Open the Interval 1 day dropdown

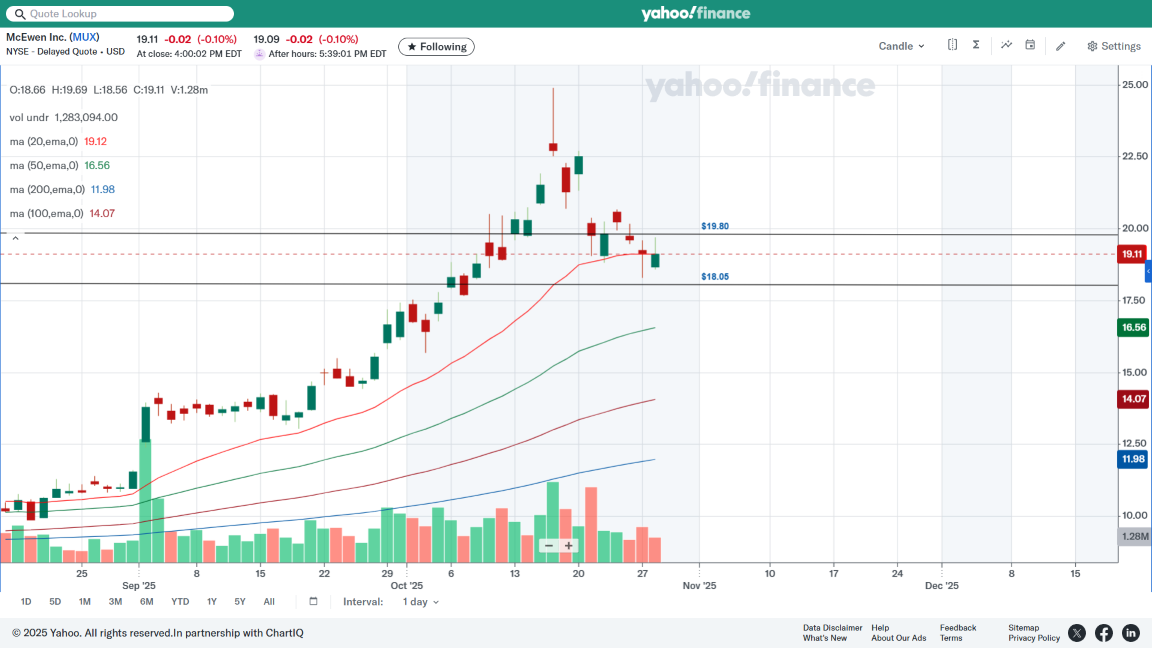420,602
